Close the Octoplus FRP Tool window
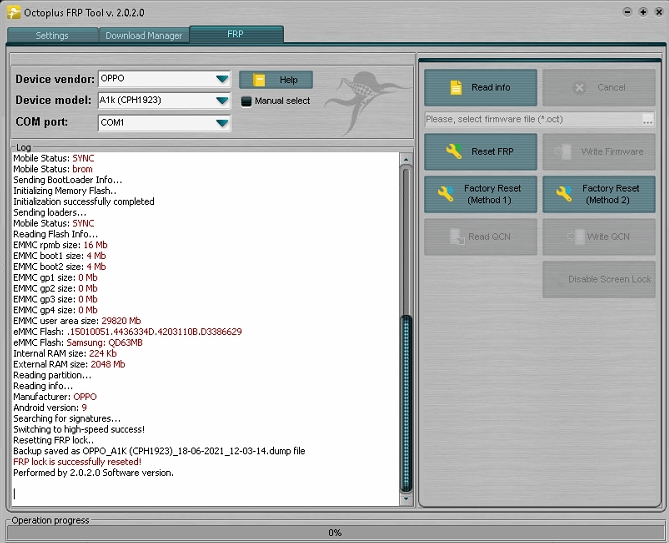This screenshot has width=669, height=543. 659,12
